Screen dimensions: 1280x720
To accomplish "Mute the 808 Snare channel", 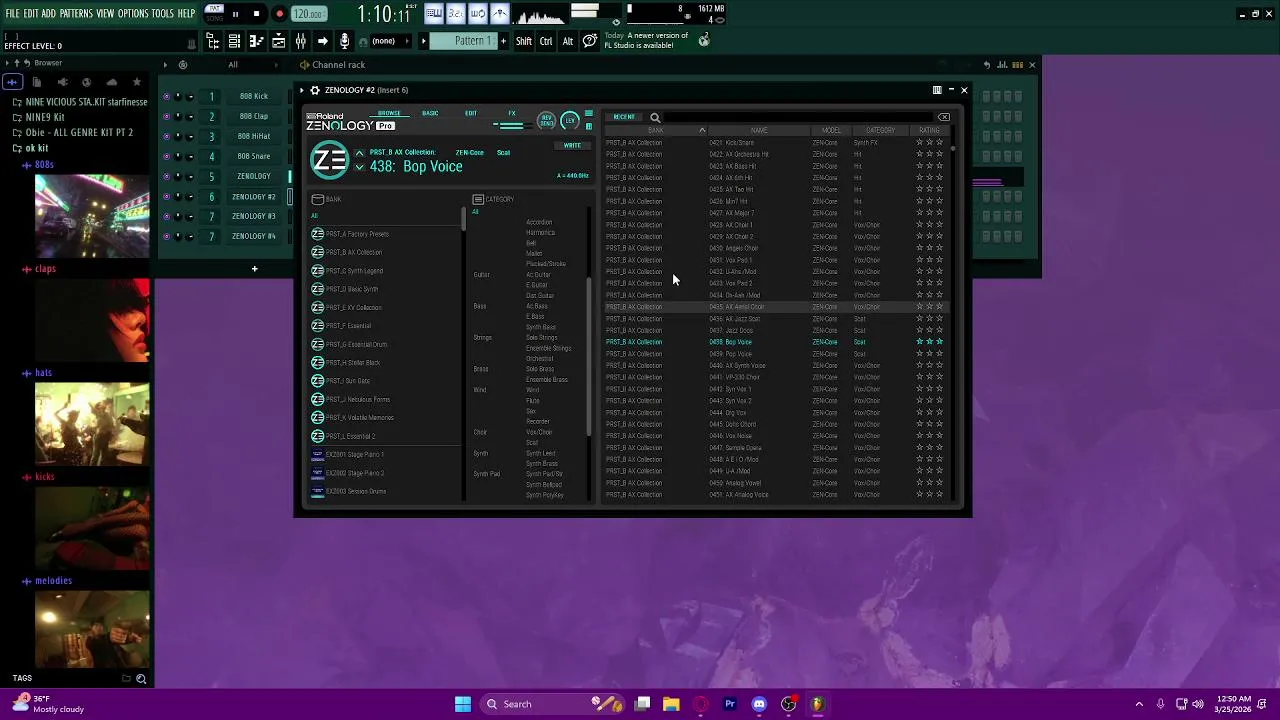I will pos(166,156).
